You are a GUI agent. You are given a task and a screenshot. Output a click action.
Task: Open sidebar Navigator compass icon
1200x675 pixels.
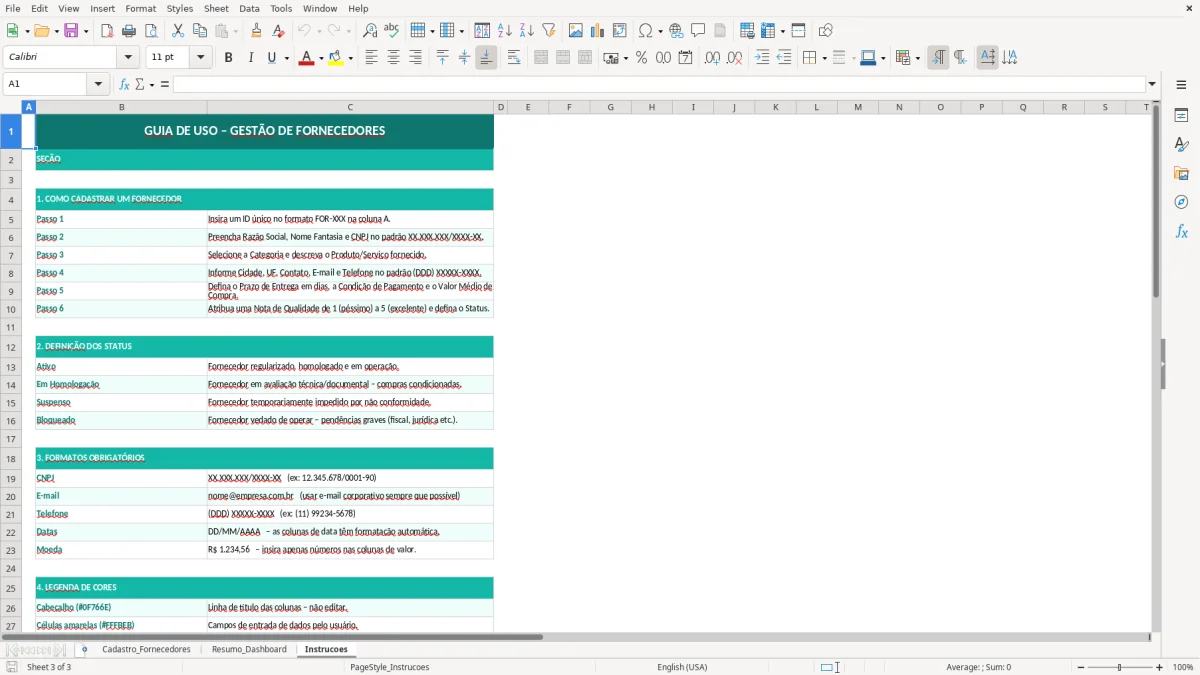tap(1181, 202)
